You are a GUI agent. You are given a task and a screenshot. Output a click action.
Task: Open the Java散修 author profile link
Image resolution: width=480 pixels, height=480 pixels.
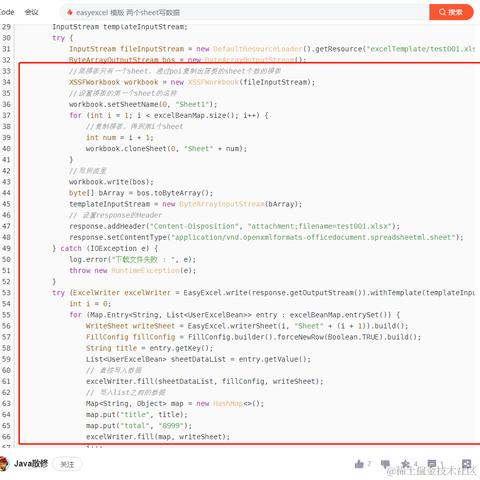[x=31, y=464]
